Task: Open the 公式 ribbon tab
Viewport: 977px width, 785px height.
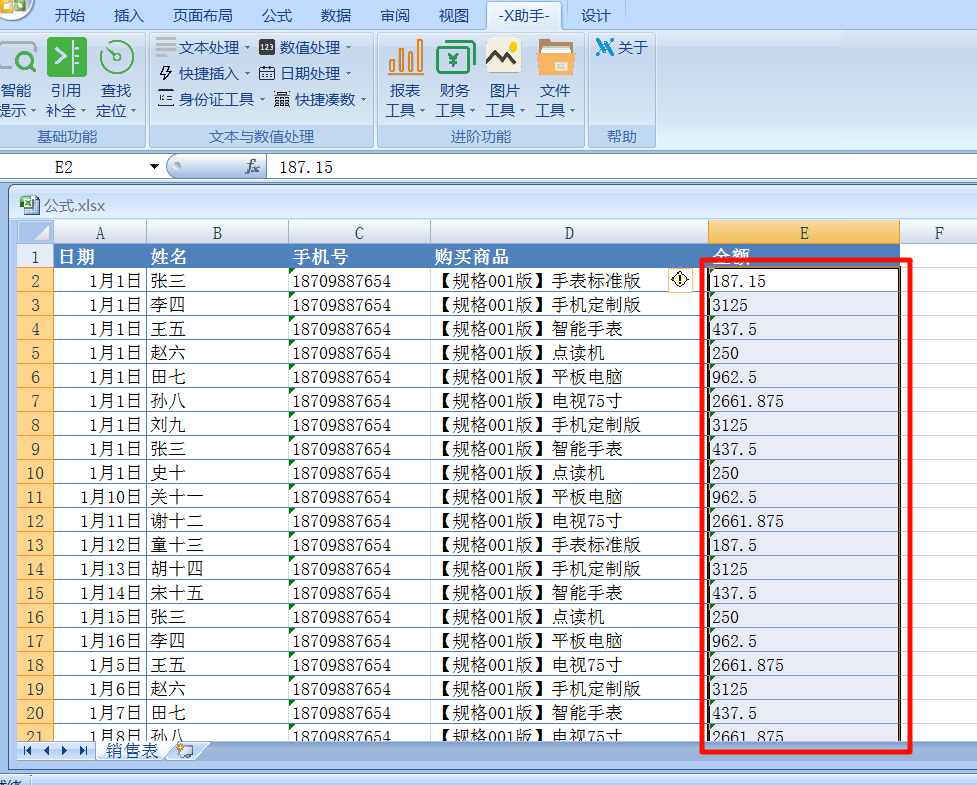Action: point(277,15)
